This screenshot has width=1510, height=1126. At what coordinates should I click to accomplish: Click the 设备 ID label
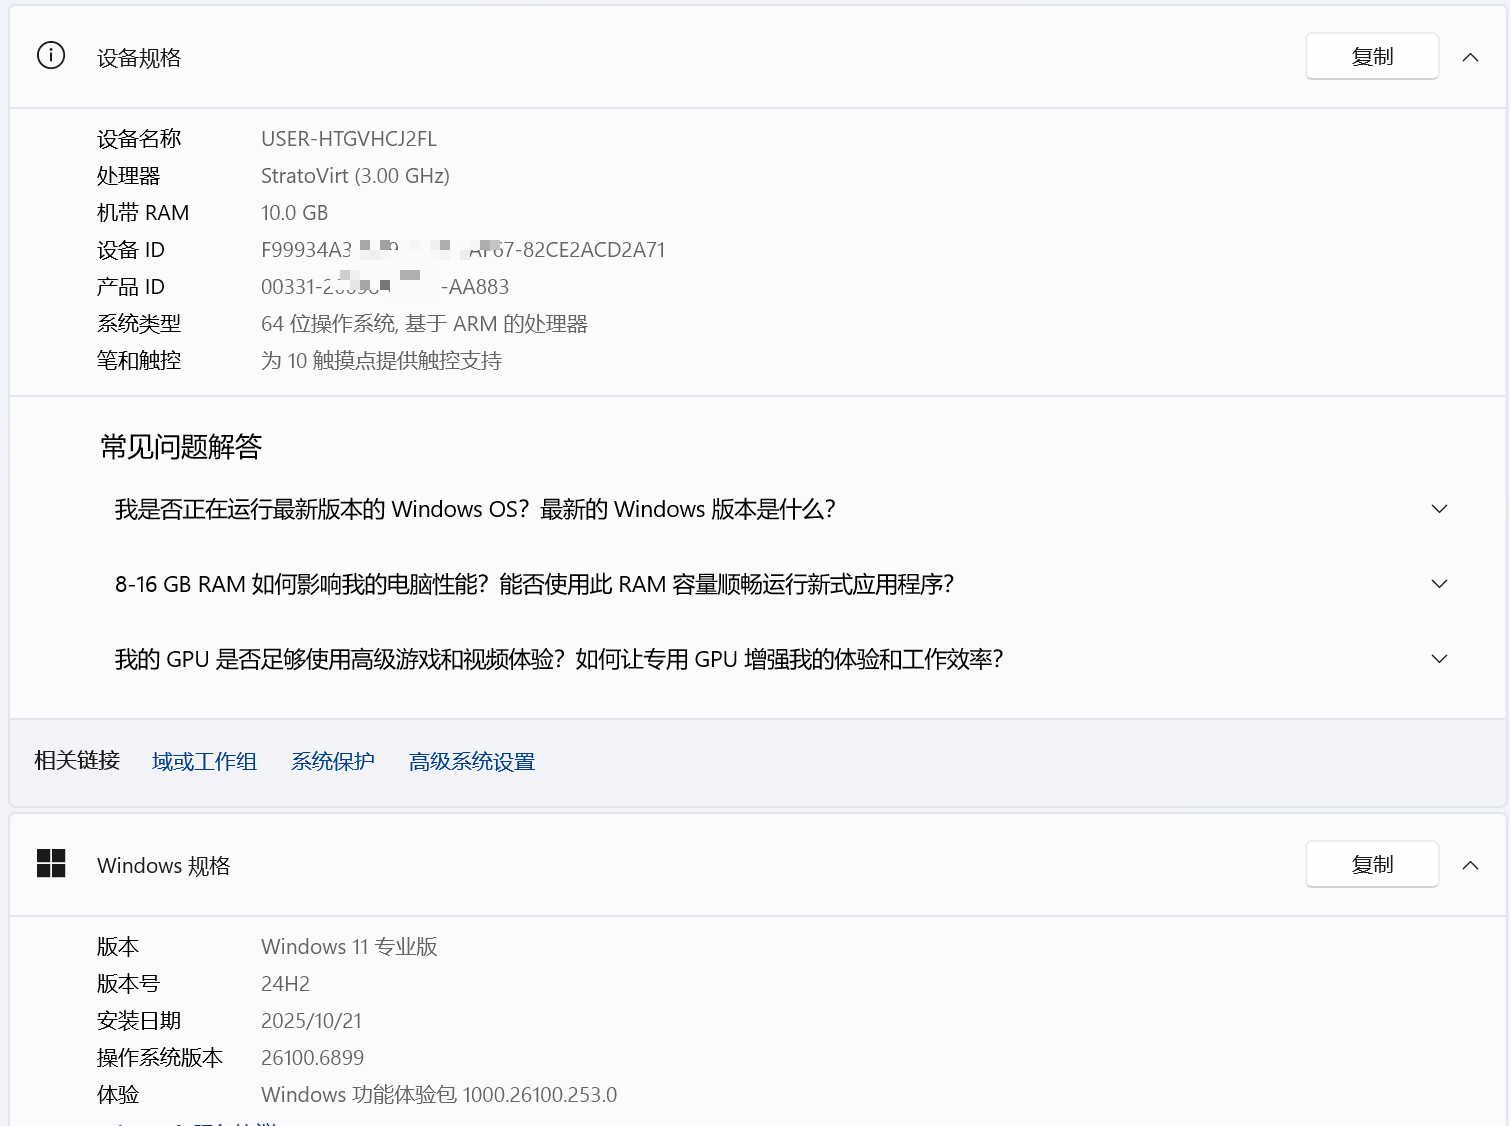(131, 250)
